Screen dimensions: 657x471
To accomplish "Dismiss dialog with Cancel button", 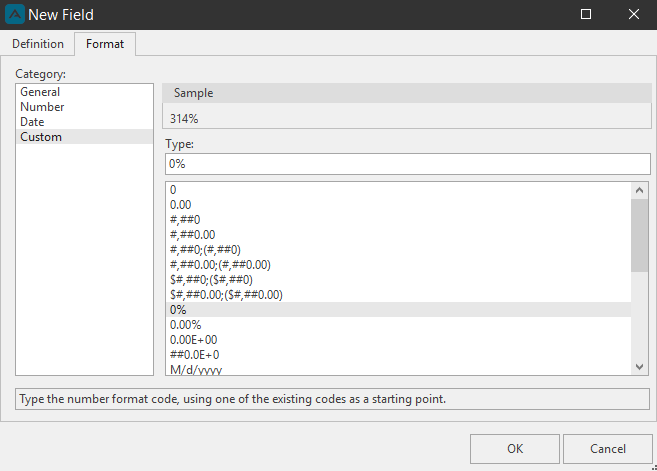I will click(x=608, y=449).
